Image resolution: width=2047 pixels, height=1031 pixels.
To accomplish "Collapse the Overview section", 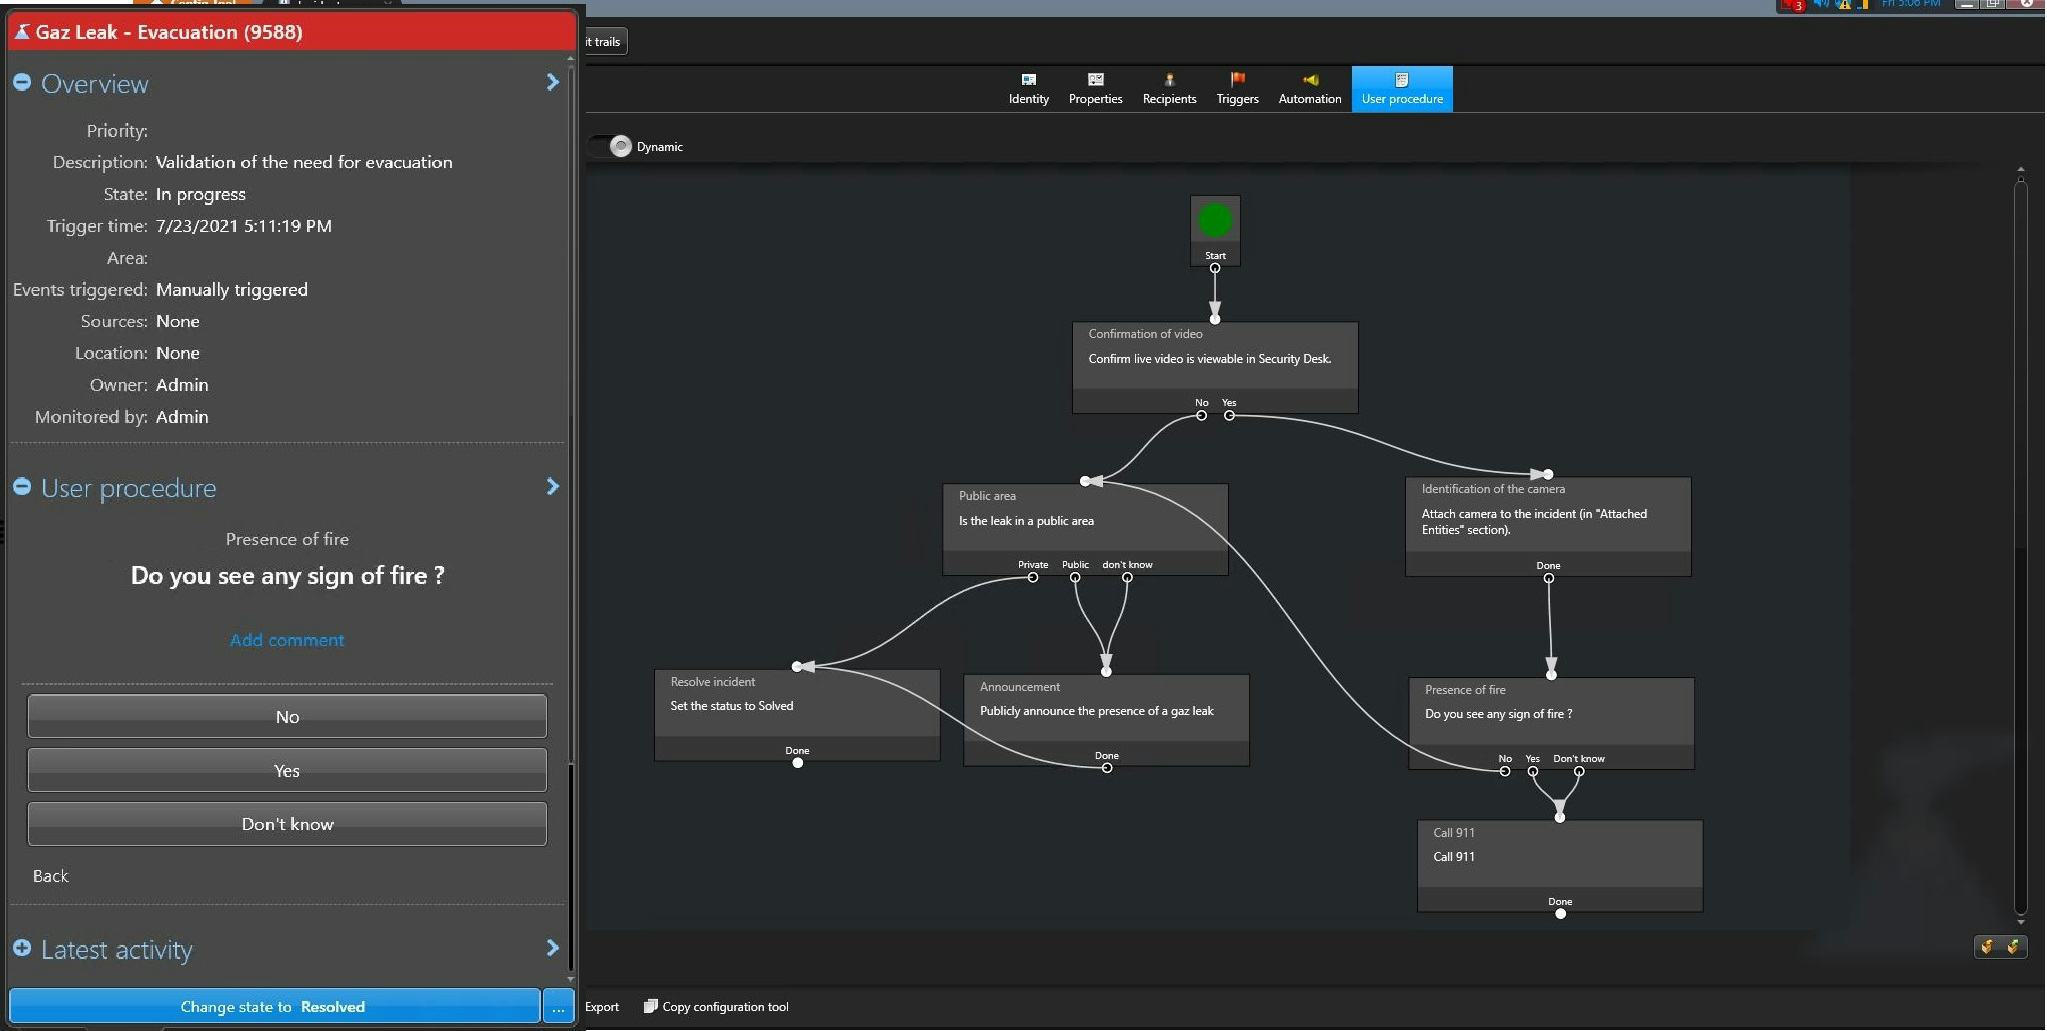I will tap(21, 82).
